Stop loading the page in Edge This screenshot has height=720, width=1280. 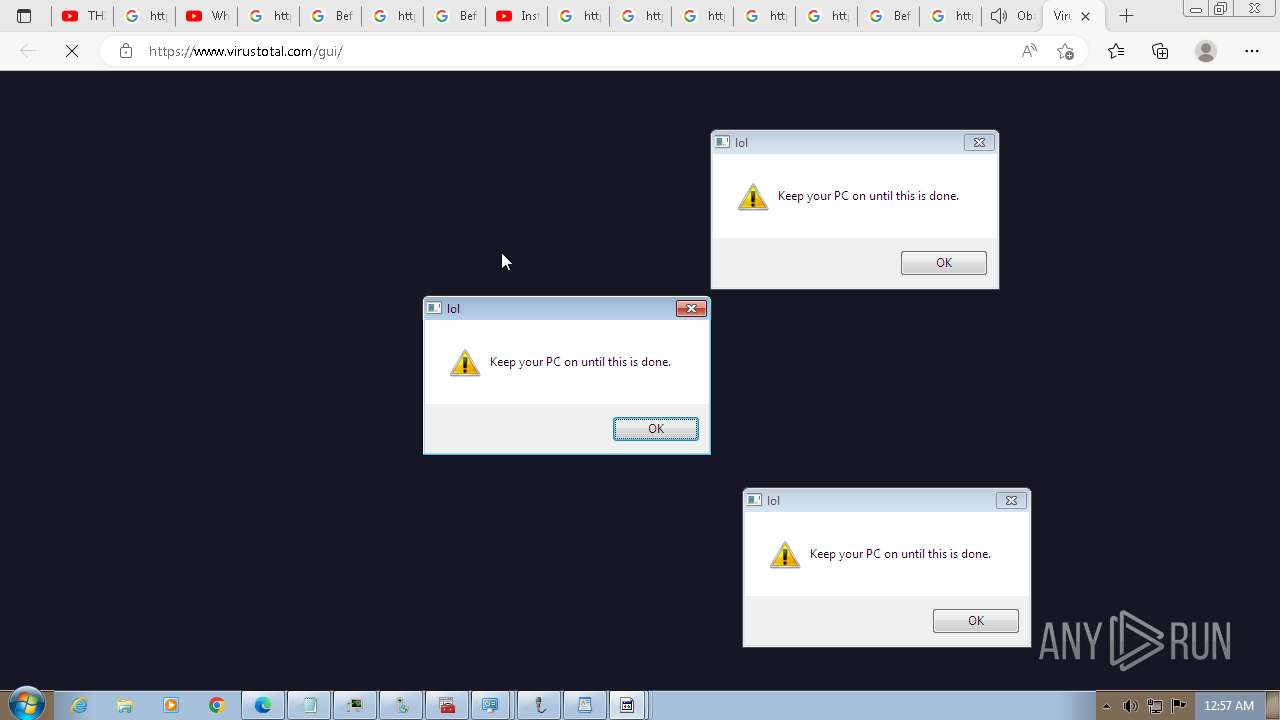coord(72,51)
